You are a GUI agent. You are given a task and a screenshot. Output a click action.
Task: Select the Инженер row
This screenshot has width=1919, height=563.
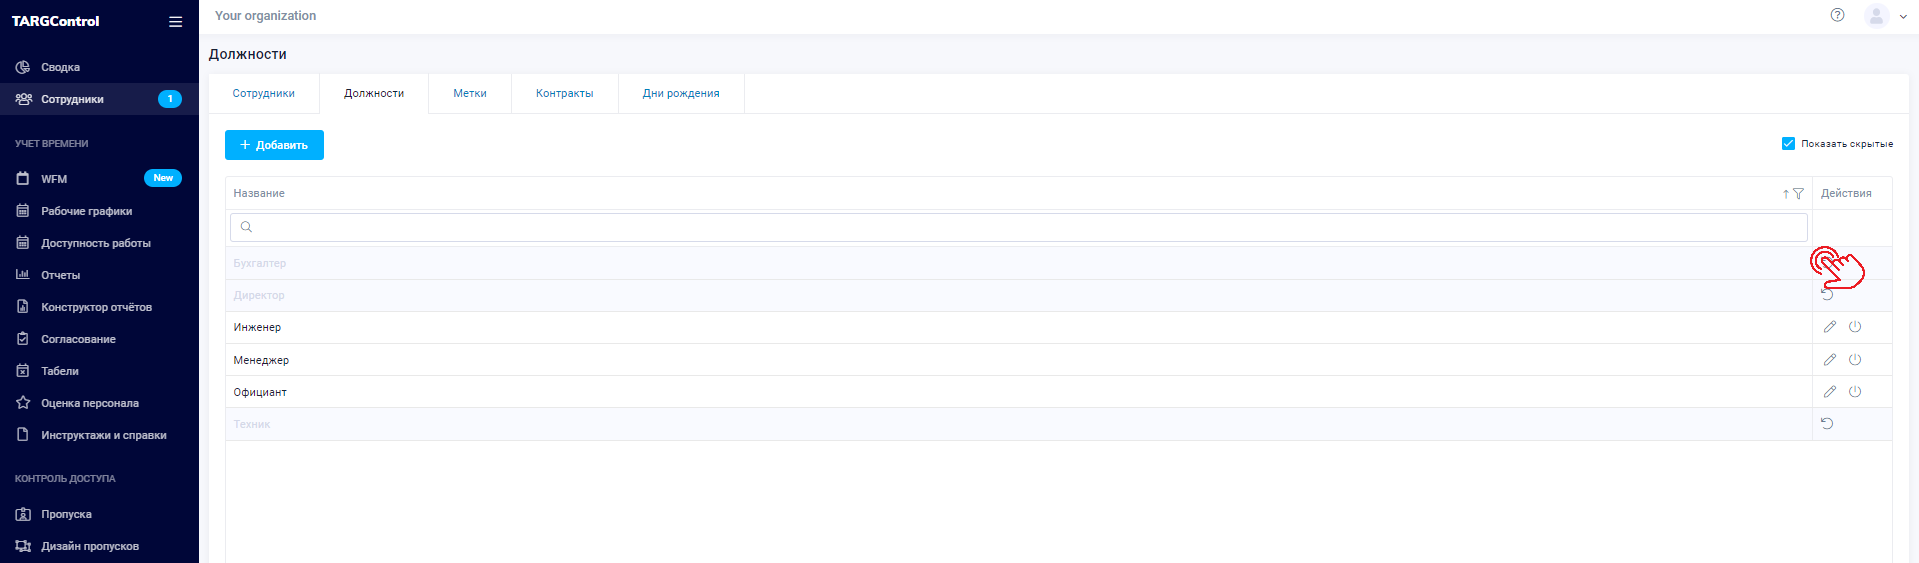(x=1059, y=327)
